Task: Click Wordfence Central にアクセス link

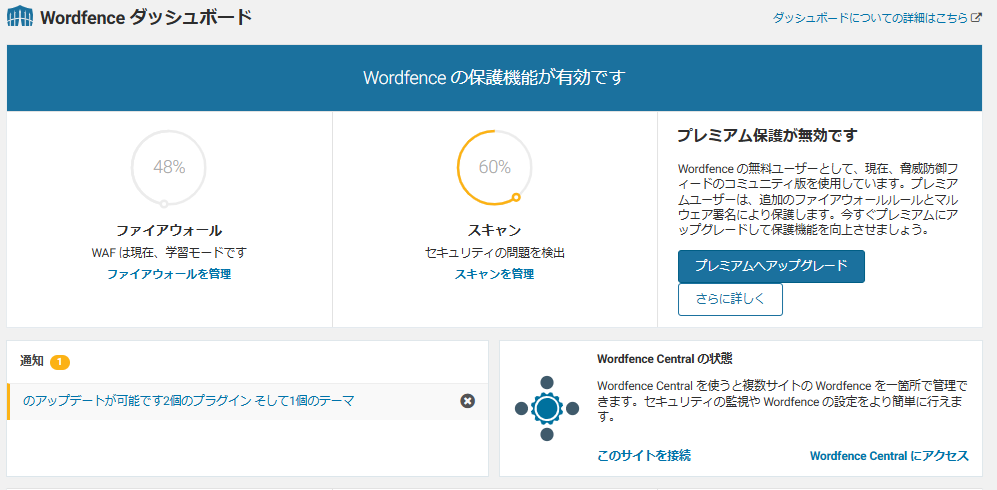Action: pos(889,456)
